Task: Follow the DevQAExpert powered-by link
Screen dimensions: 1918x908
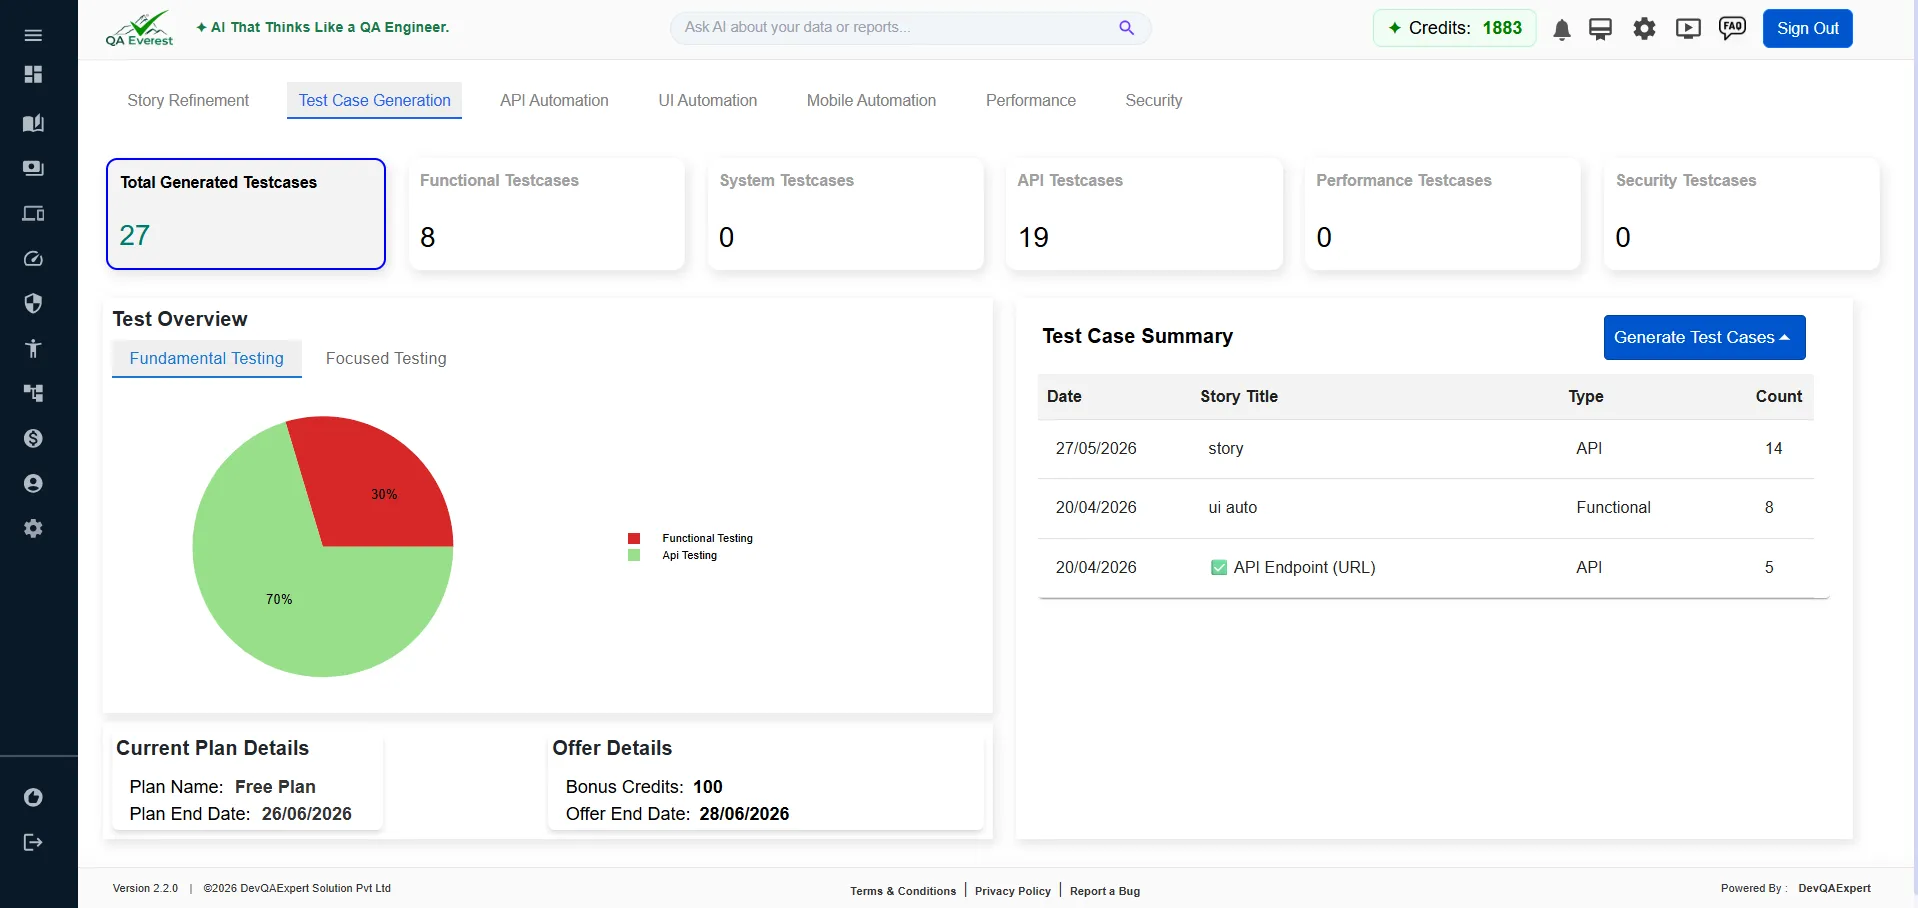Action: click(1834, 888)
